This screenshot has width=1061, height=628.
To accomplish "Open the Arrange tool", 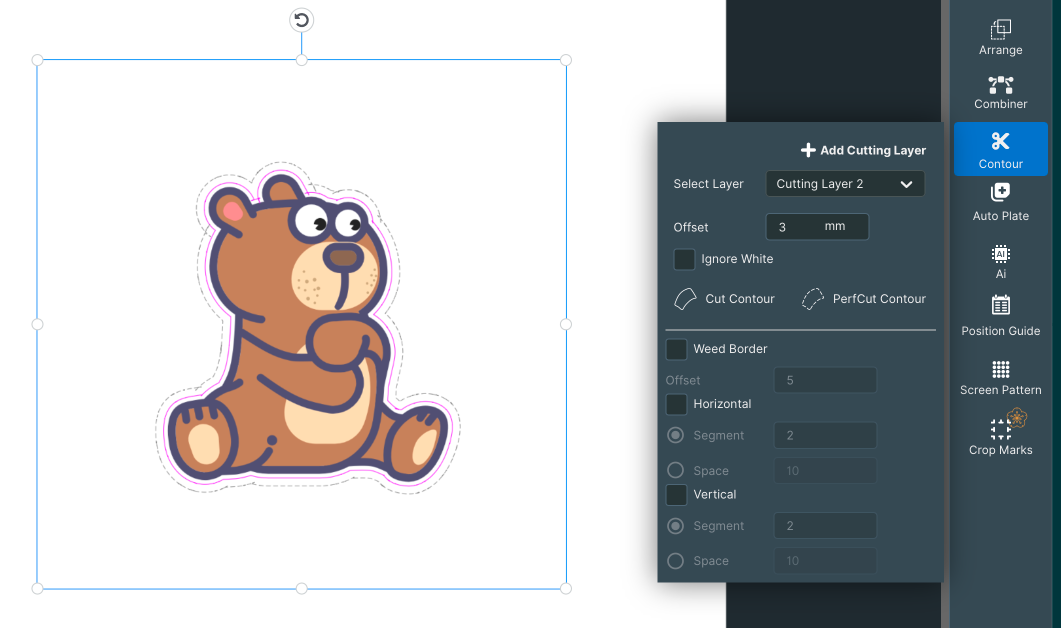I will click(x=1000, y=38).
